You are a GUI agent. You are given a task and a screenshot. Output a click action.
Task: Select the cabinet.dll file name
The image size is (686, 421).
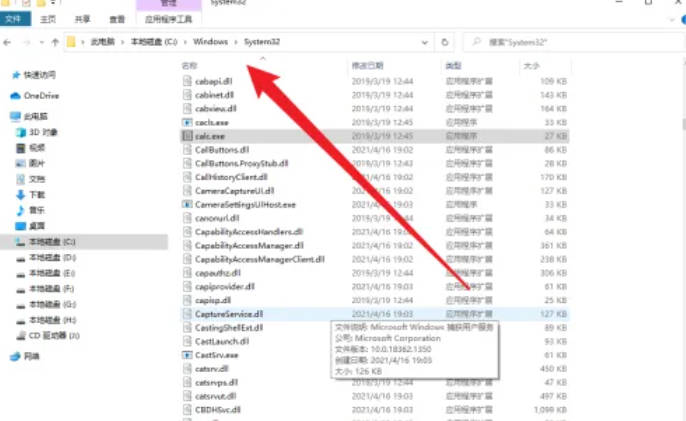pos(214,95)
